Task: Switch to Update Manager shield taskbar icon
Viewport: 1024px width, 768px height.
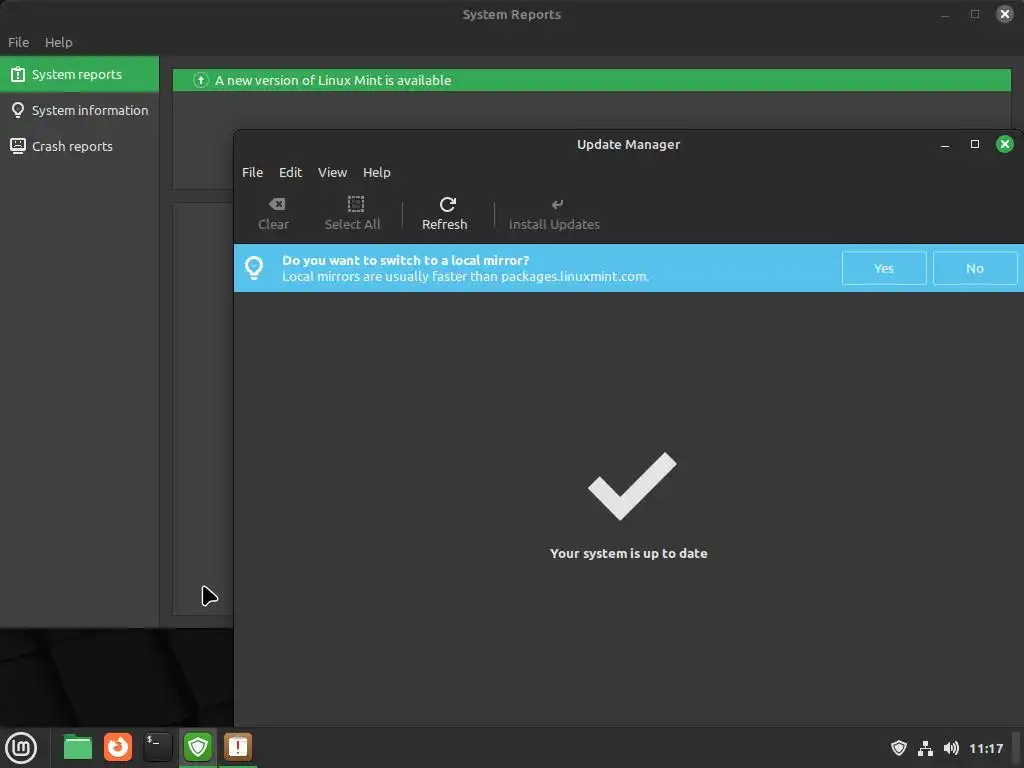Action: point(198,748)
